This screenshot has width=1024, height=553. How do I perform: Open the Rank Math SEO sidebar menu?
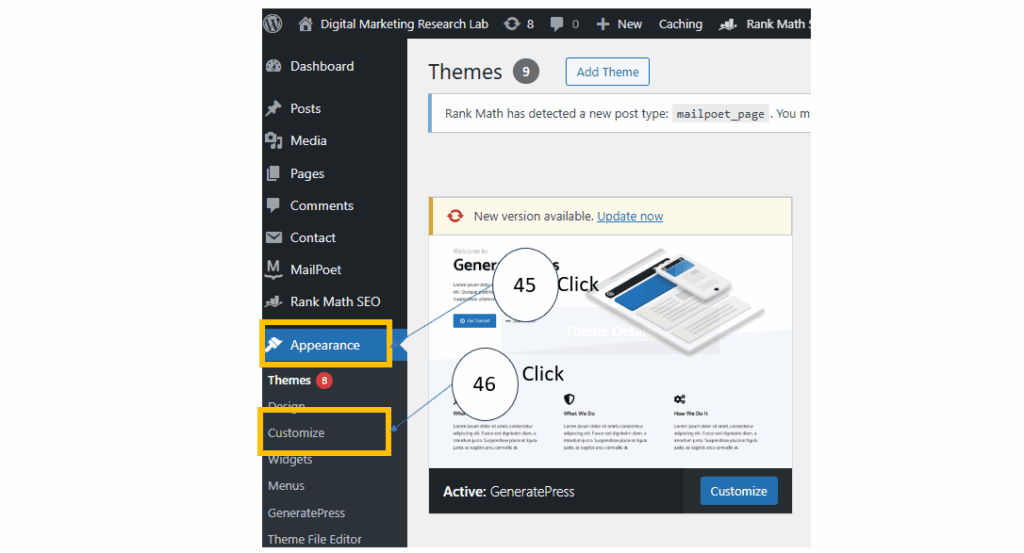[x=334, y=301]
